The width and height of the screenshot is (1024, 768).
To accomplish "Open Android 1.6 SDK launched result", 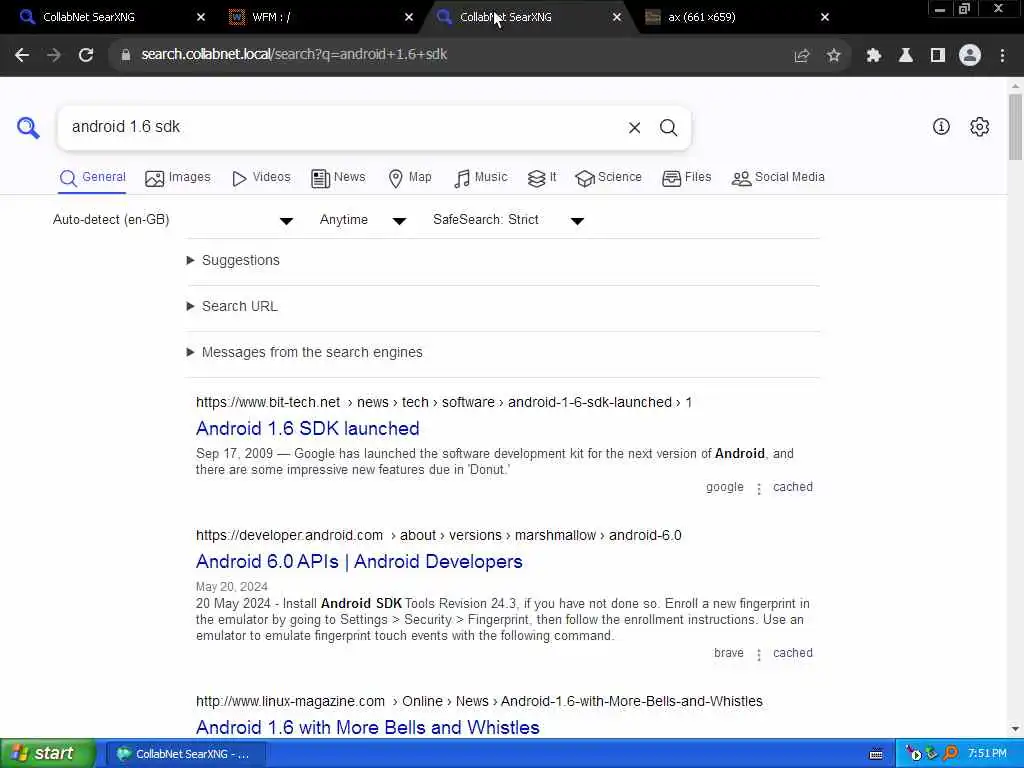I will pos(308,429).
